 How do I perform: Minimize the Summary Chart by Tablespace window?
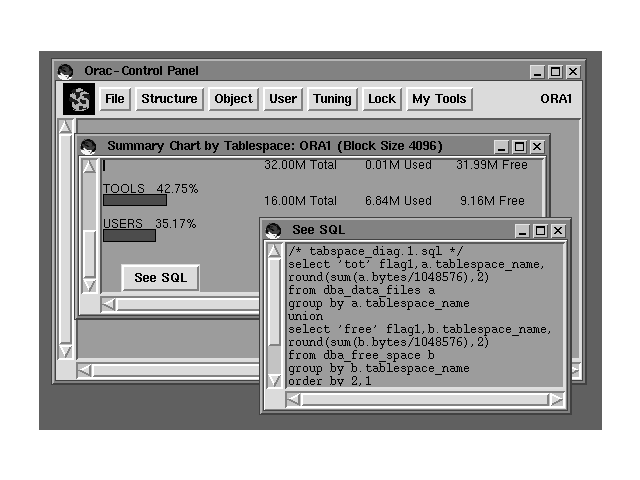tap(503, 146)
